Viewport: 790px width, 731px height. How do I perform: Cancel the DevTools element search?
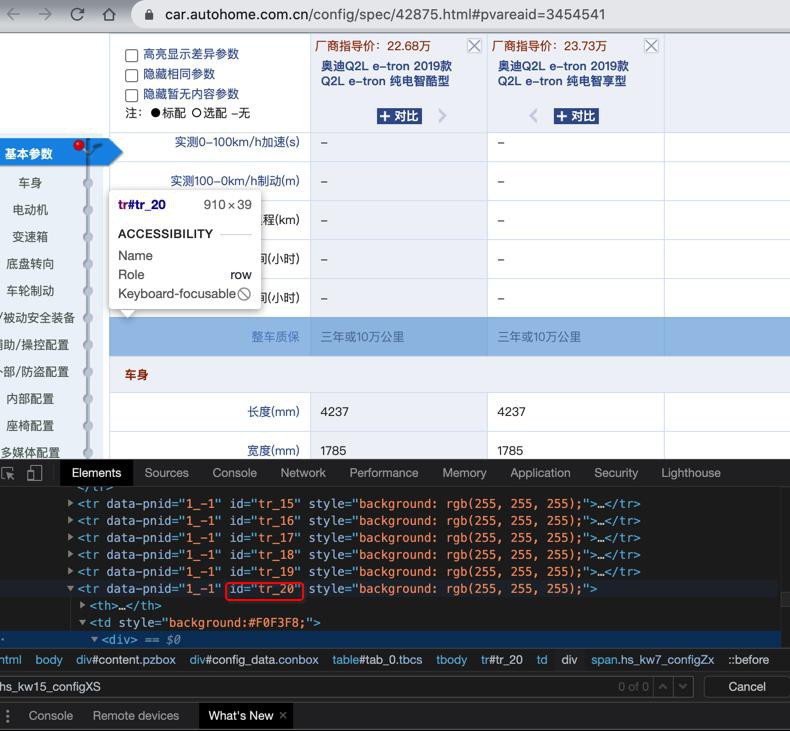(746, 687)
